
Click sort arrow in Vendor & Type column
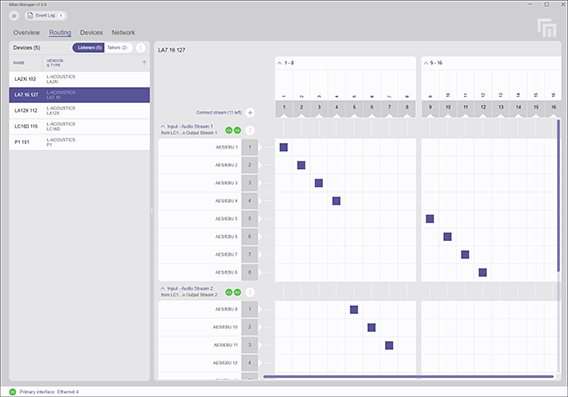coord(144,63)
